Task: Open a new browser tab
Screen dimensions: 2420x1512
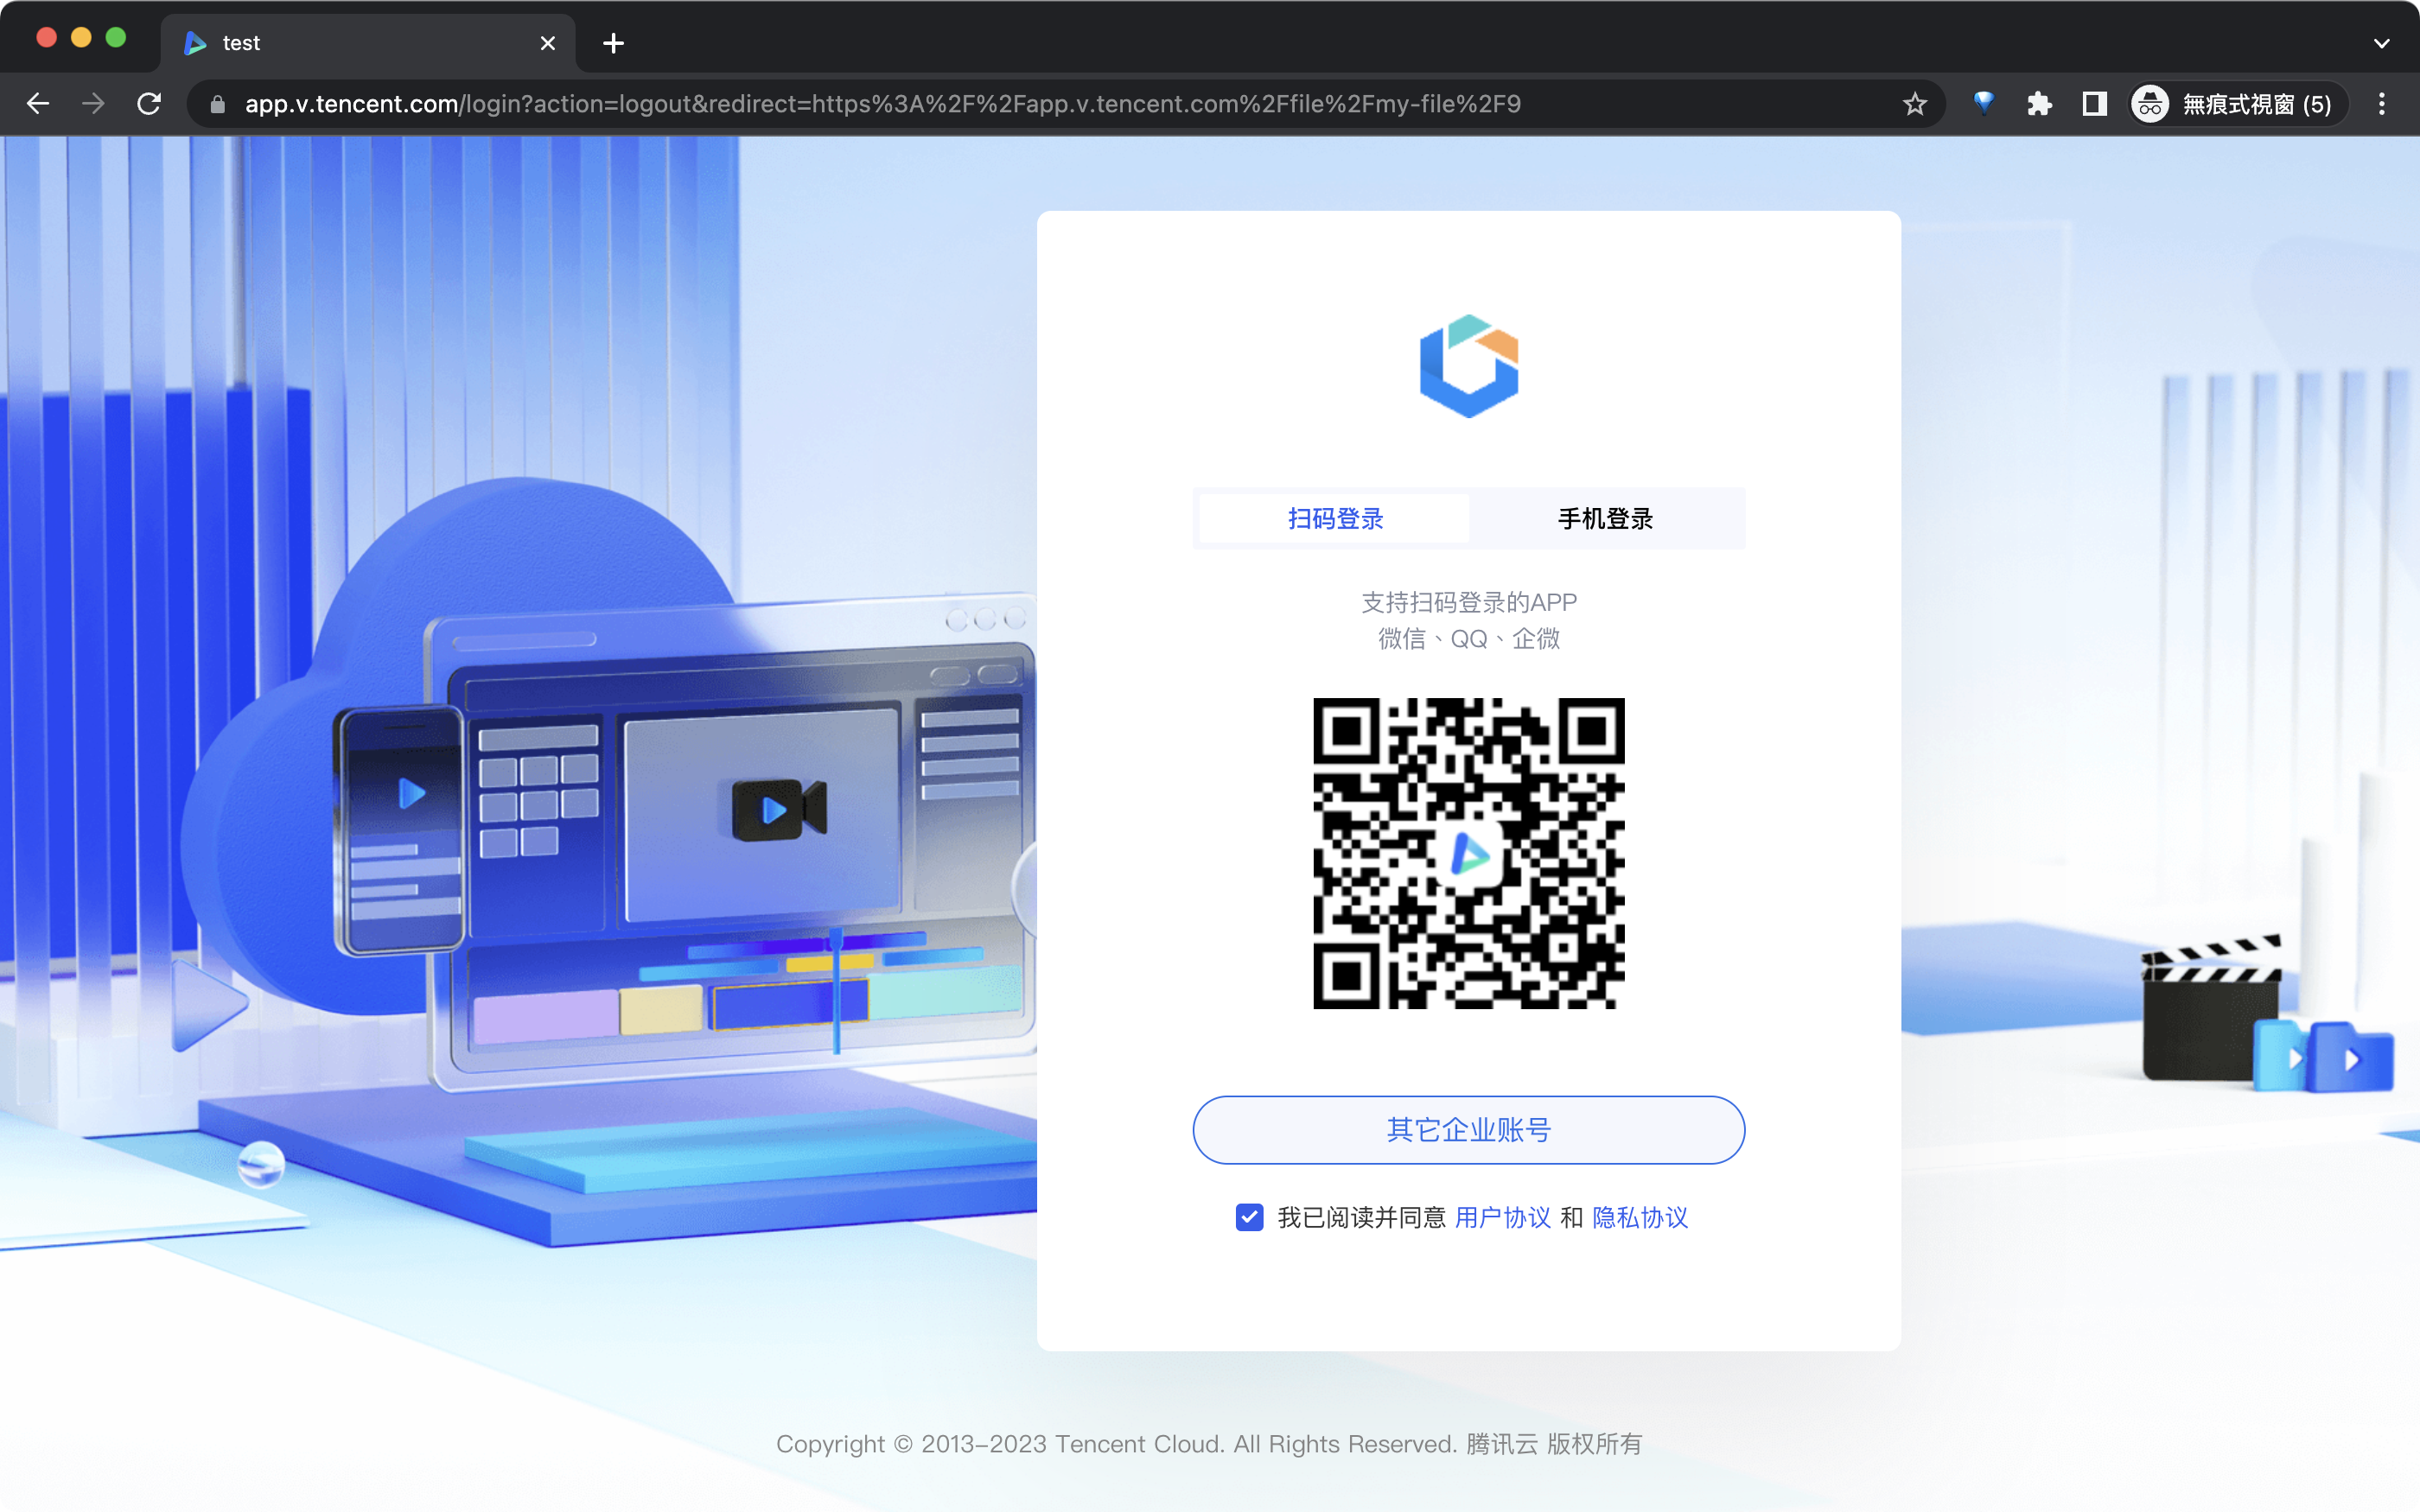Action: [x=614, y=43]
